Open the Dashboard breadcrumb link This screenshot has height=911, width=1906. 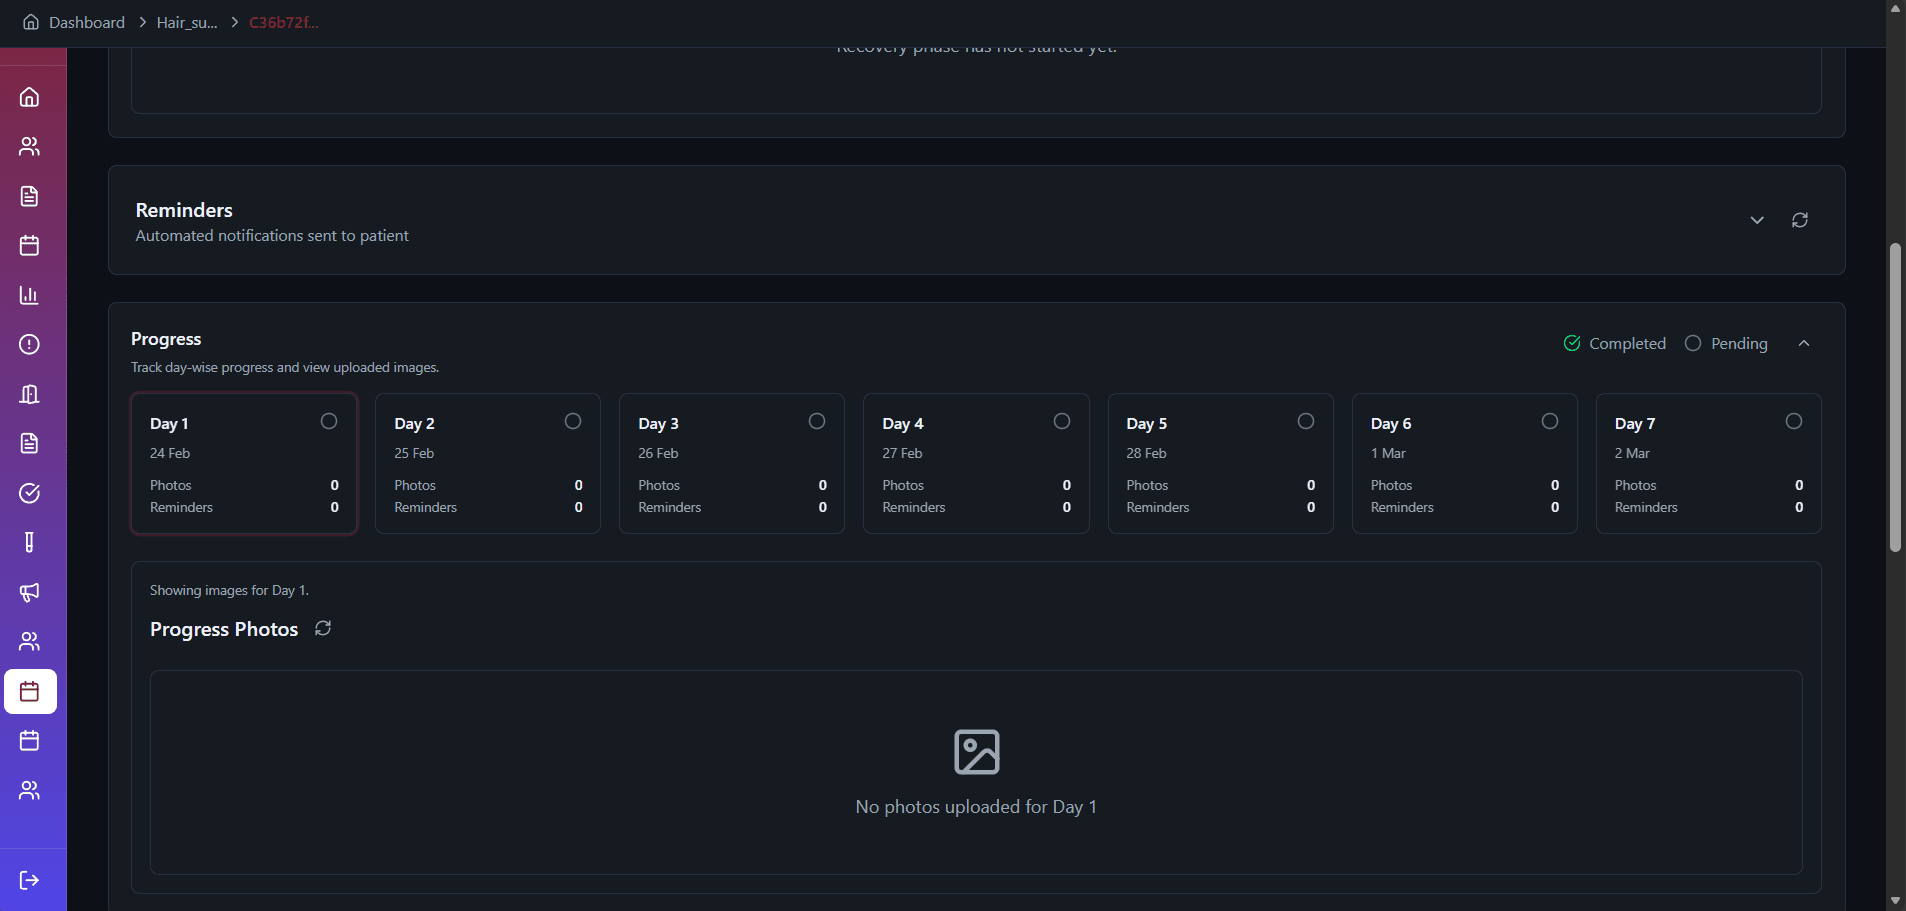point(86,22)
